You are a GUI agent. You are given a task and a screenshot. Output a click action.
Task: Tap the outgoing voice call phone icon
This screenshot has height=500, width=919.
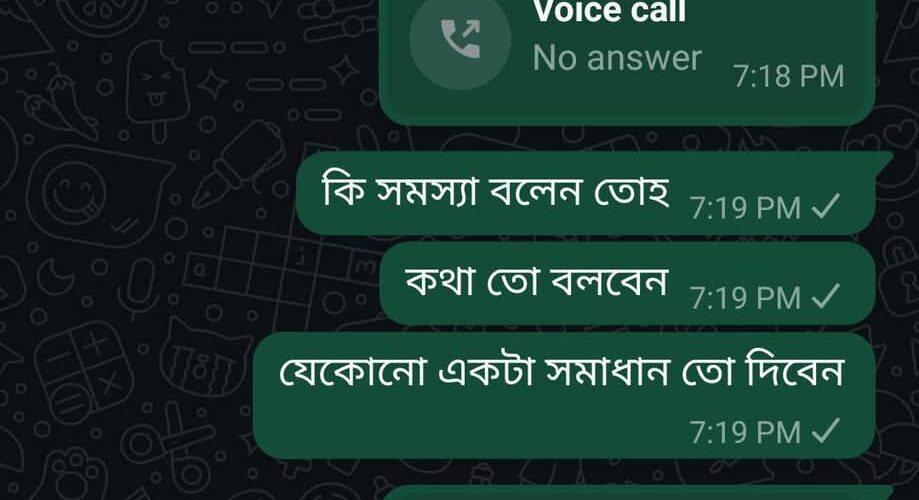pyautogui.click(x=460, y=40)
